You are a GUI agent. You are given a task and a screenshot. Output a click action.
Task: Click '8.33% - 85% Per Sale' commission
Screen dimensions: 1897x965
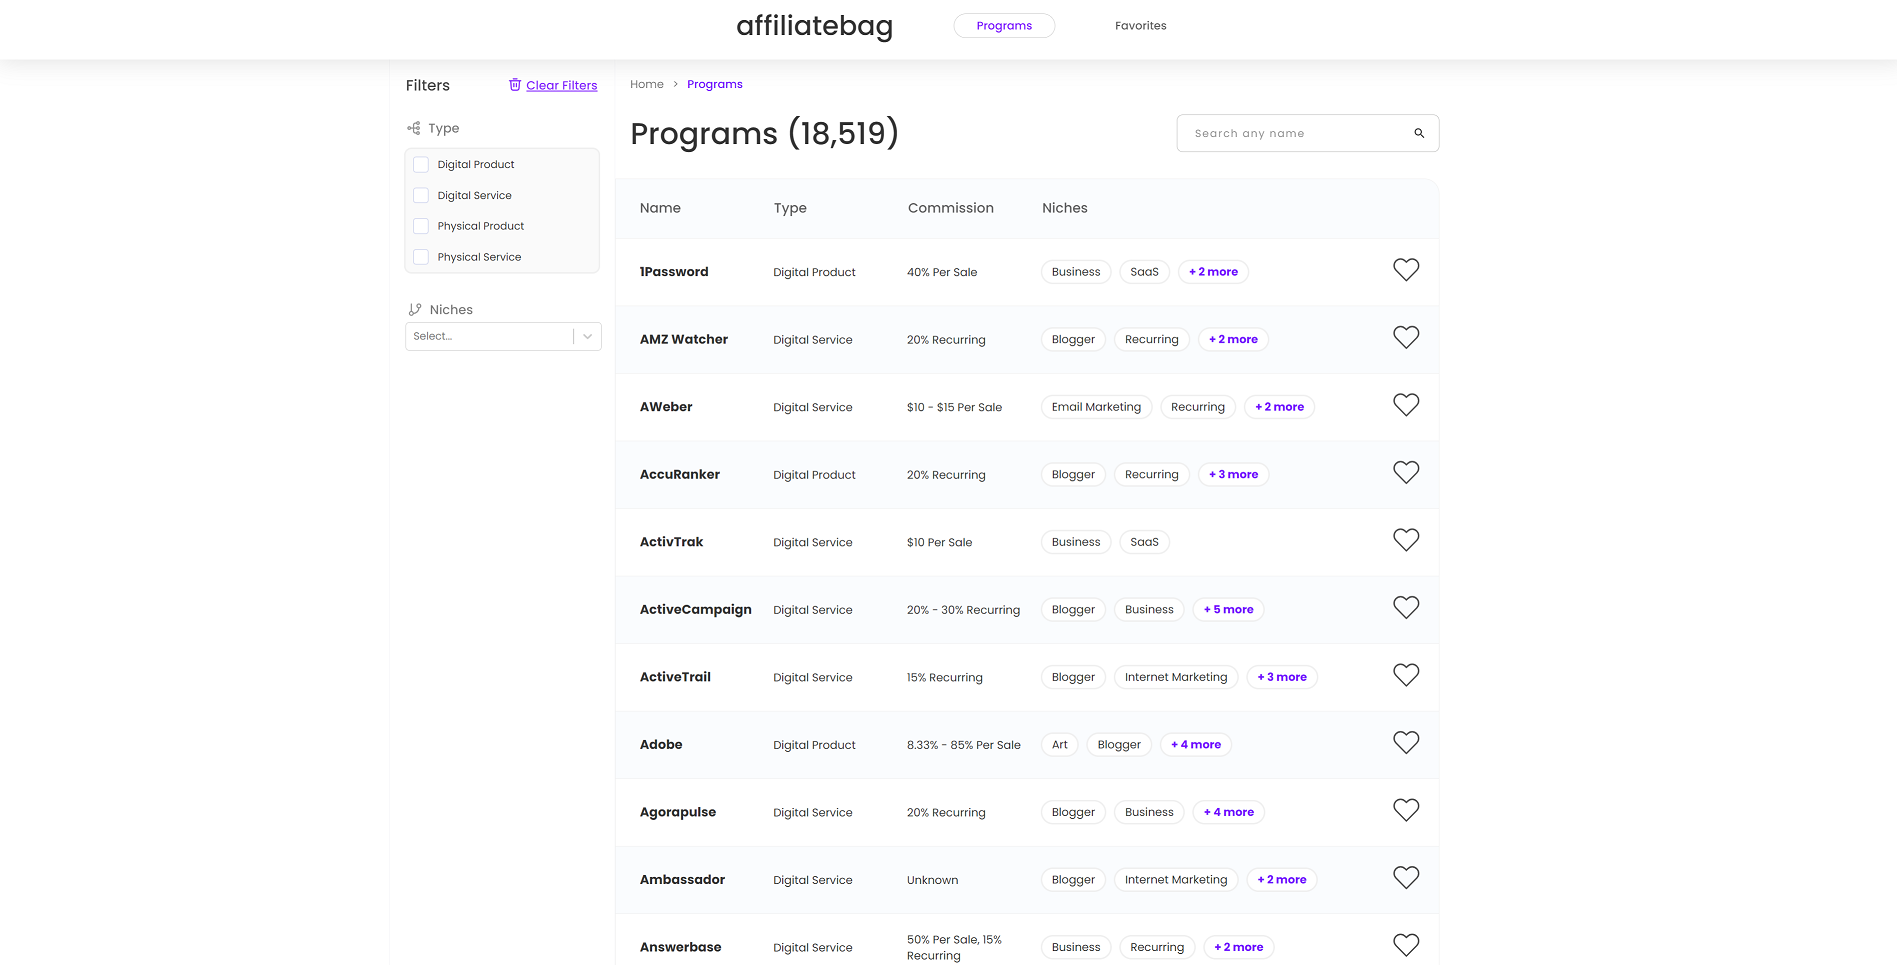(964, 745)
